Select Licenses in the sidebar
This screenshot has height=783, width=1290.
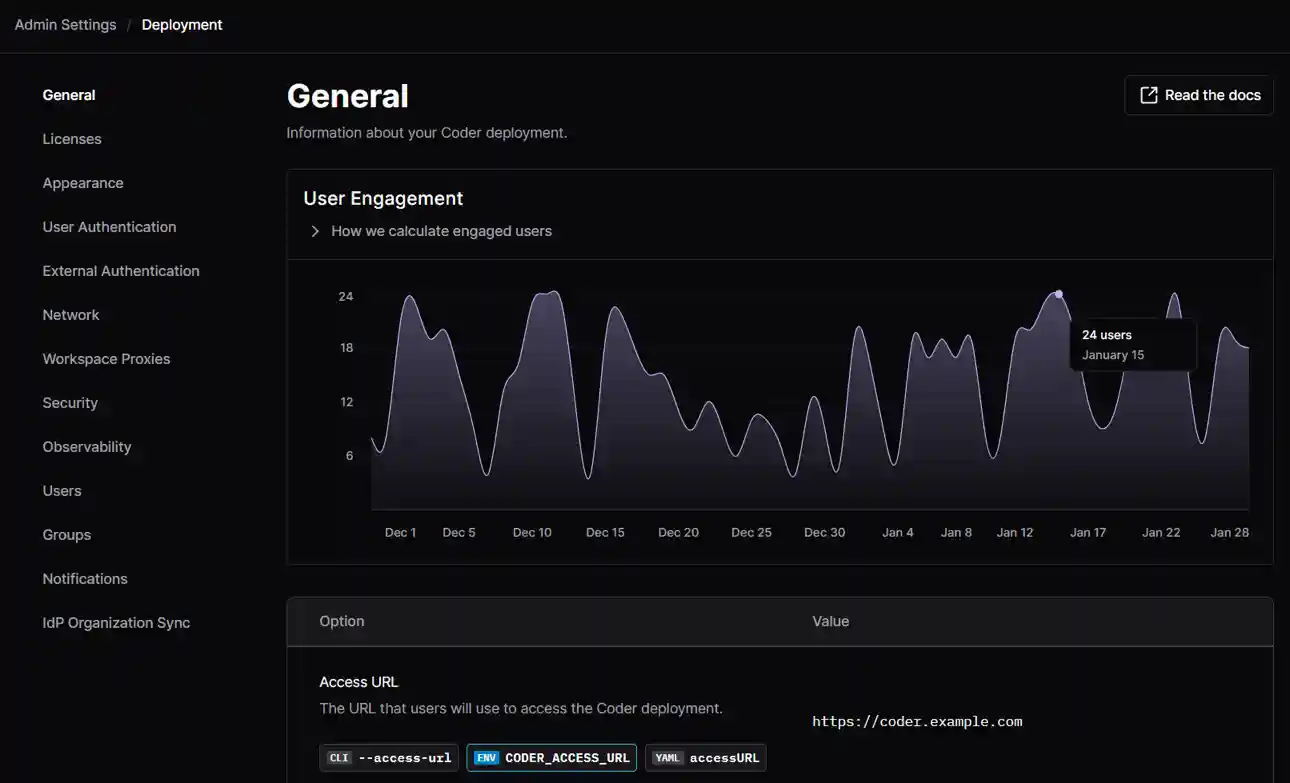[x=72, y=138]
